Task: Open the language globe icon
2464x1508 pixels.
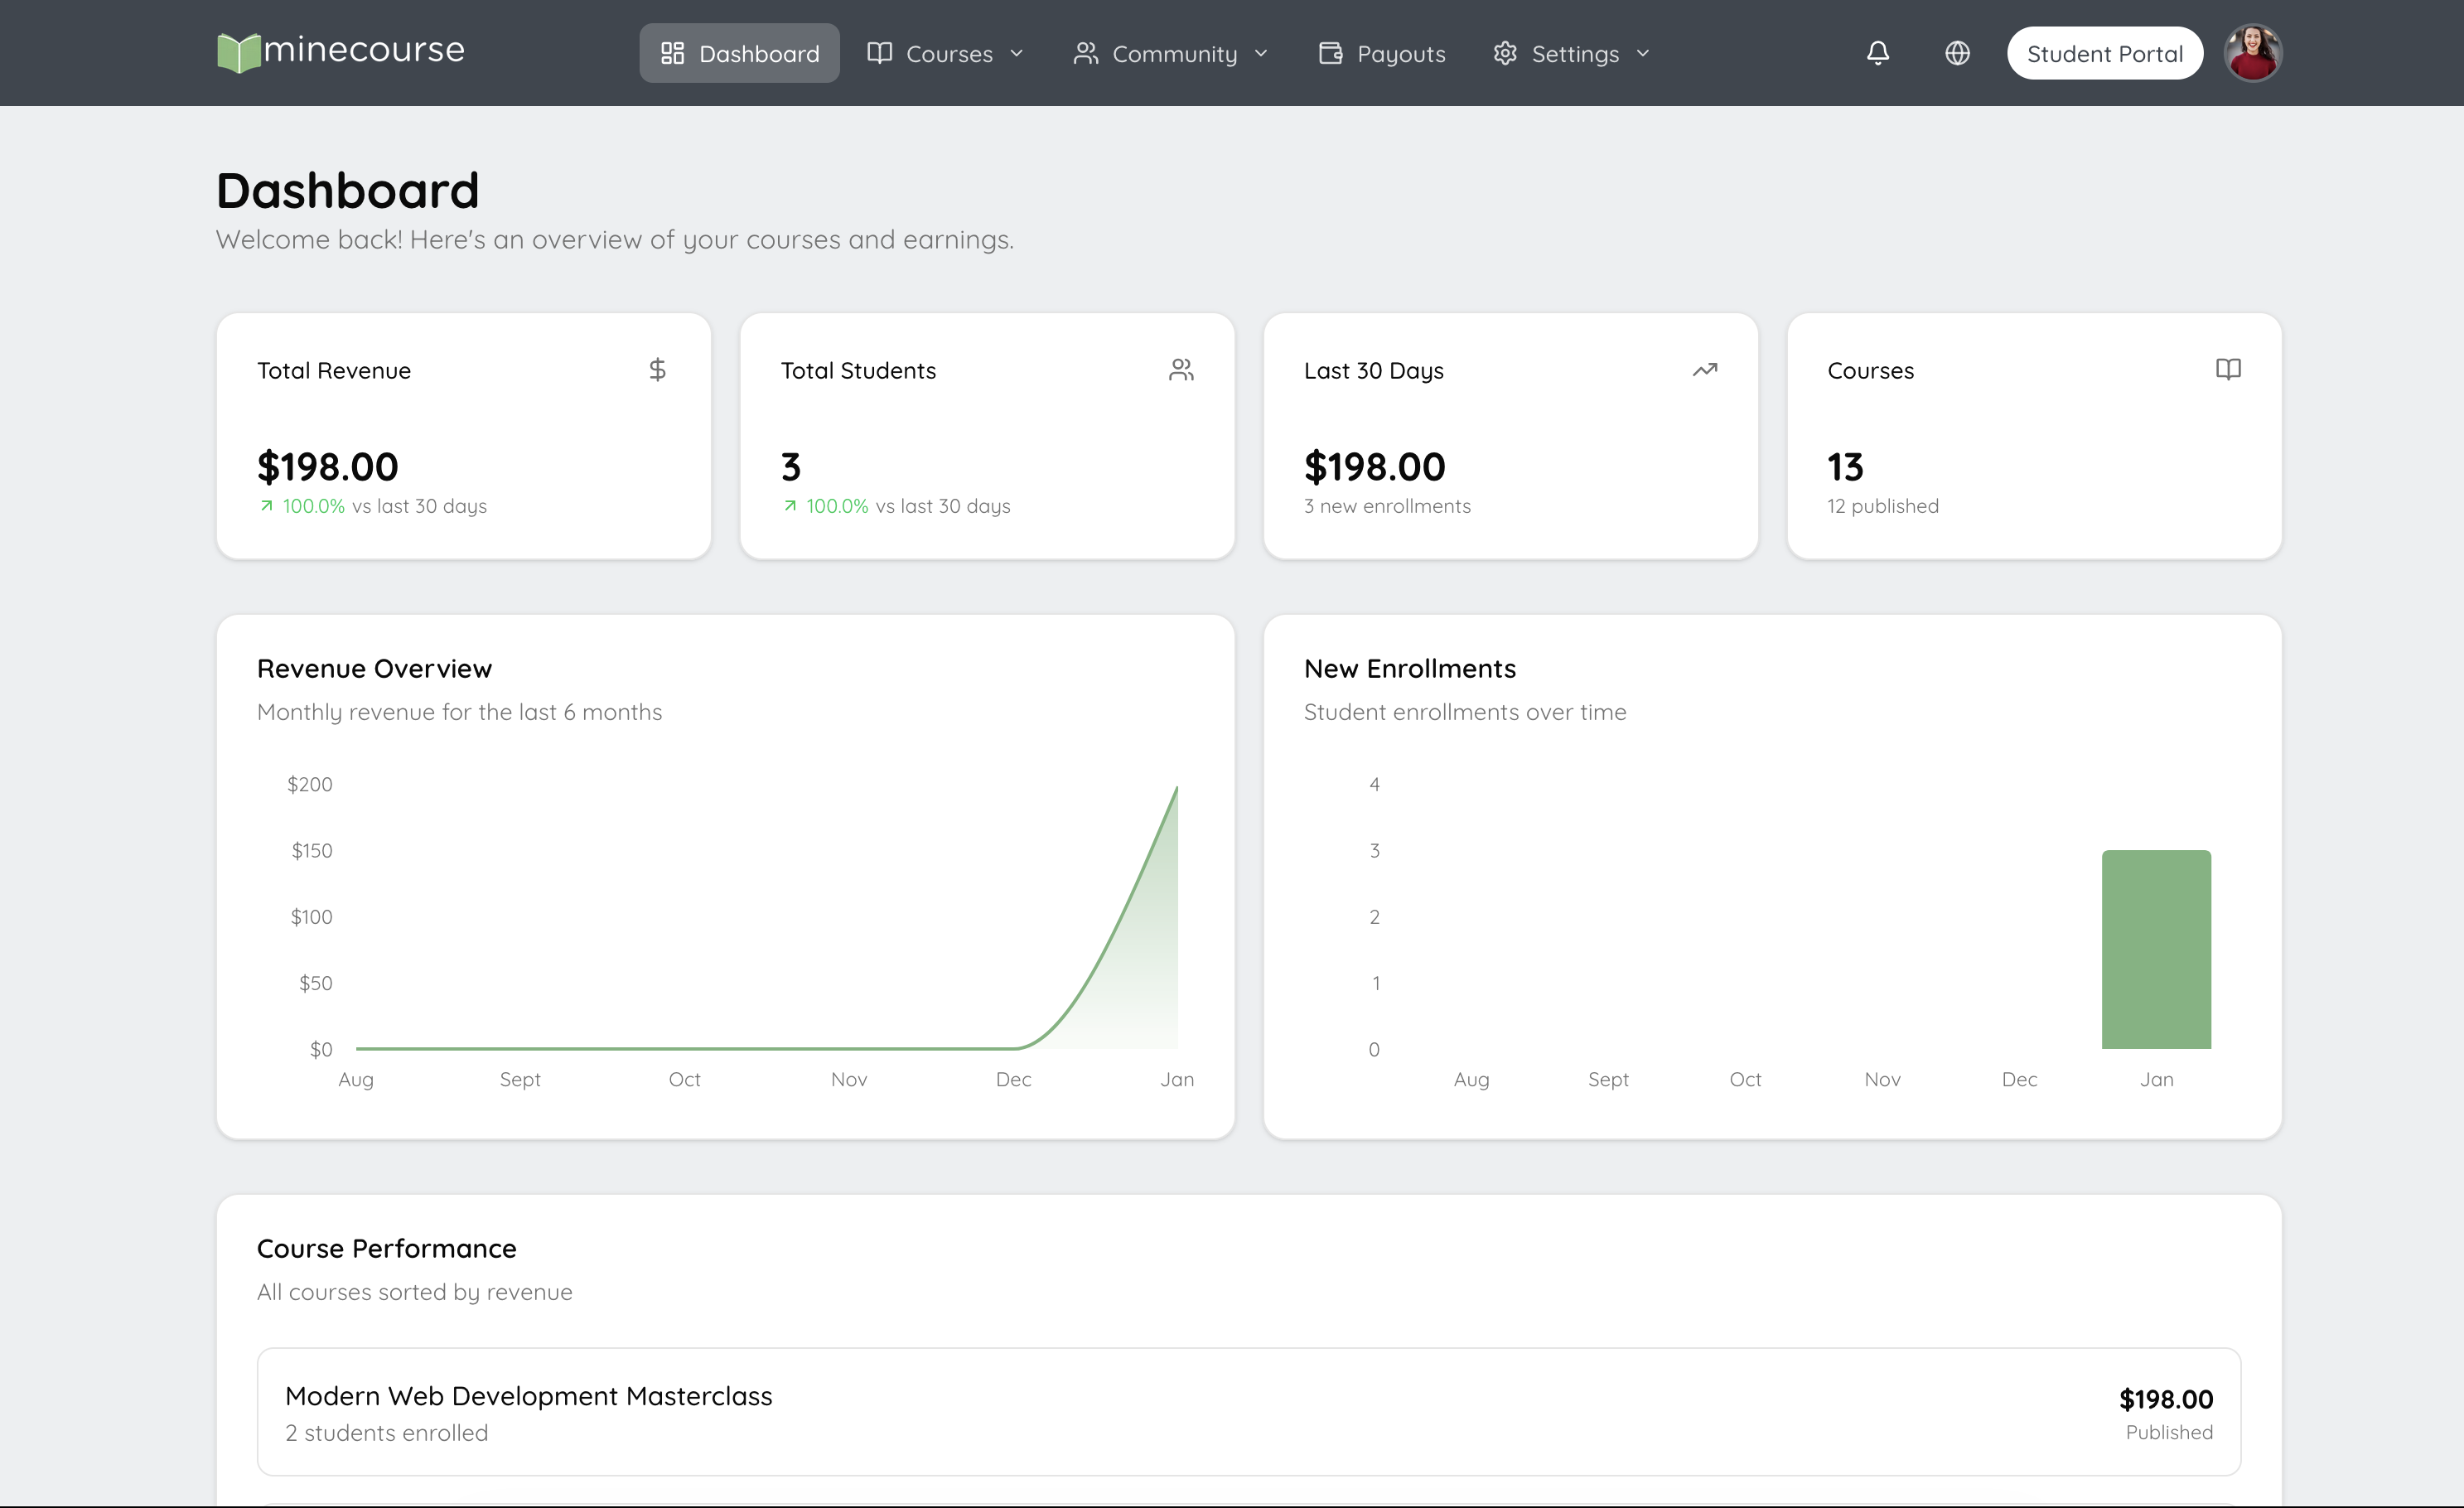Action: coord(1957,53)
